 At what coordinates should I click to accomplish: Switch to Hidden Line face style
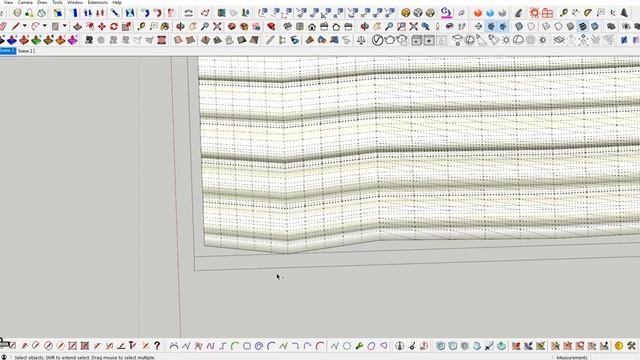[558, 27]
